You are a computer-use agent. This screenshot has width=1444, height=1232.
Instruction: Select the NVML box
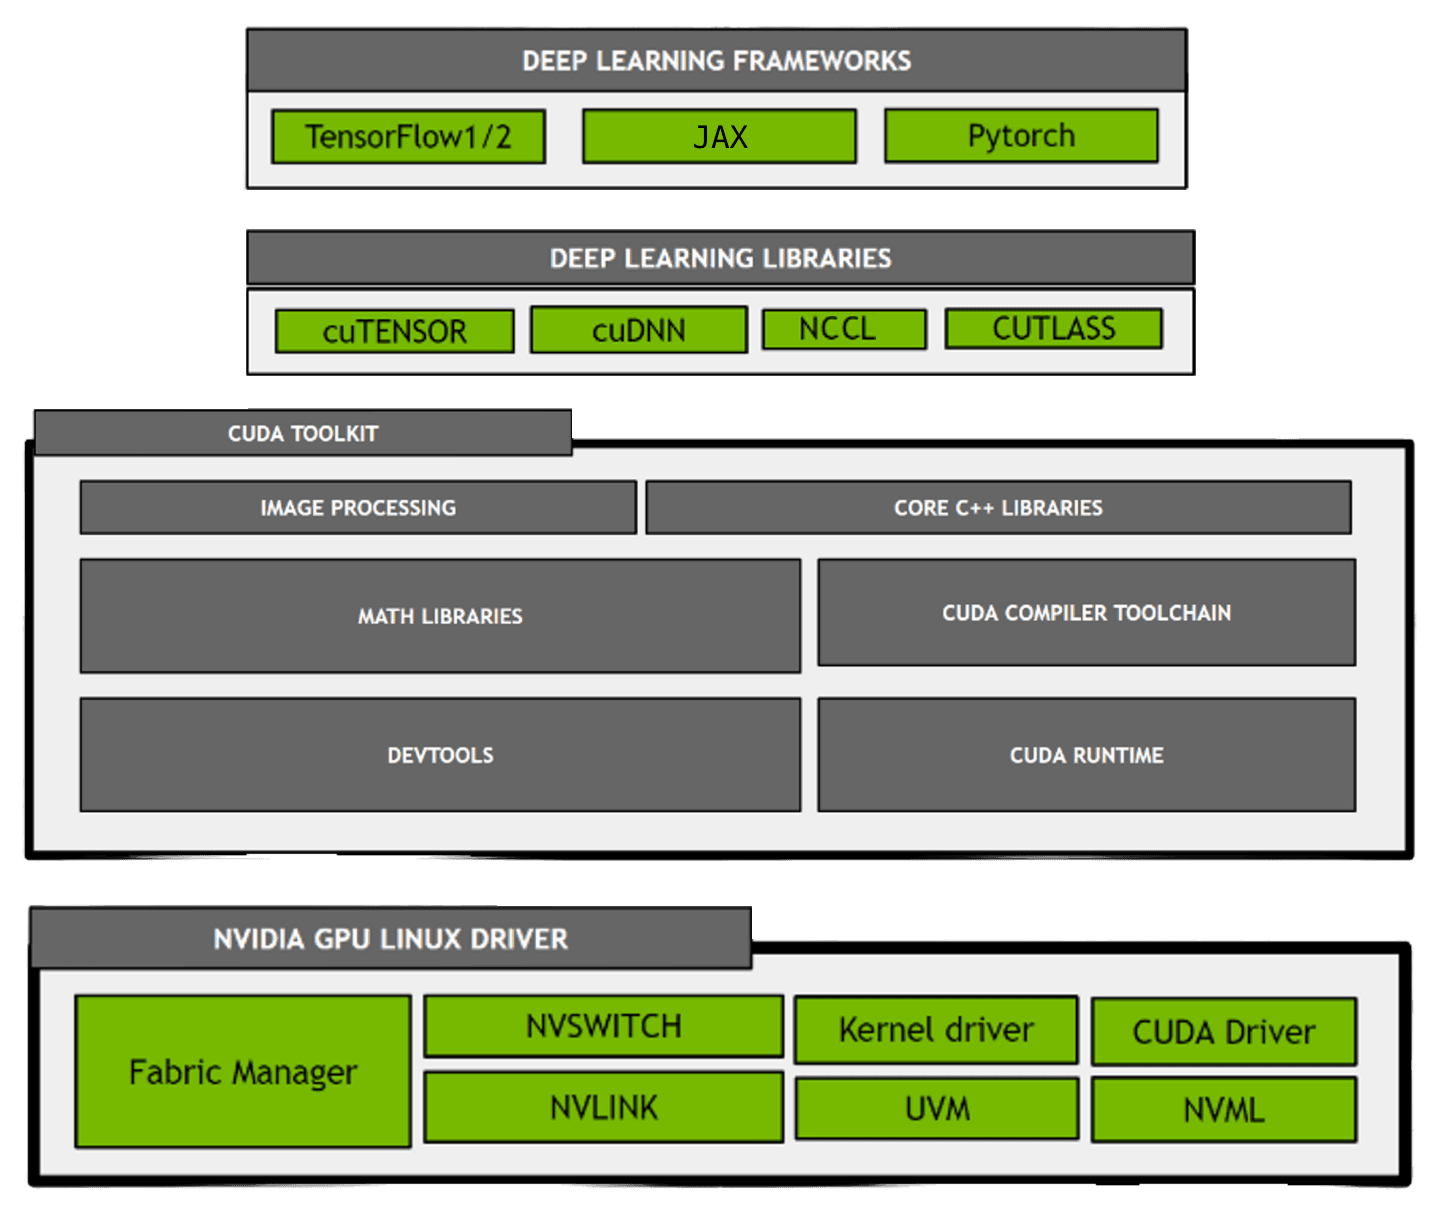tap(1224, 1109)
